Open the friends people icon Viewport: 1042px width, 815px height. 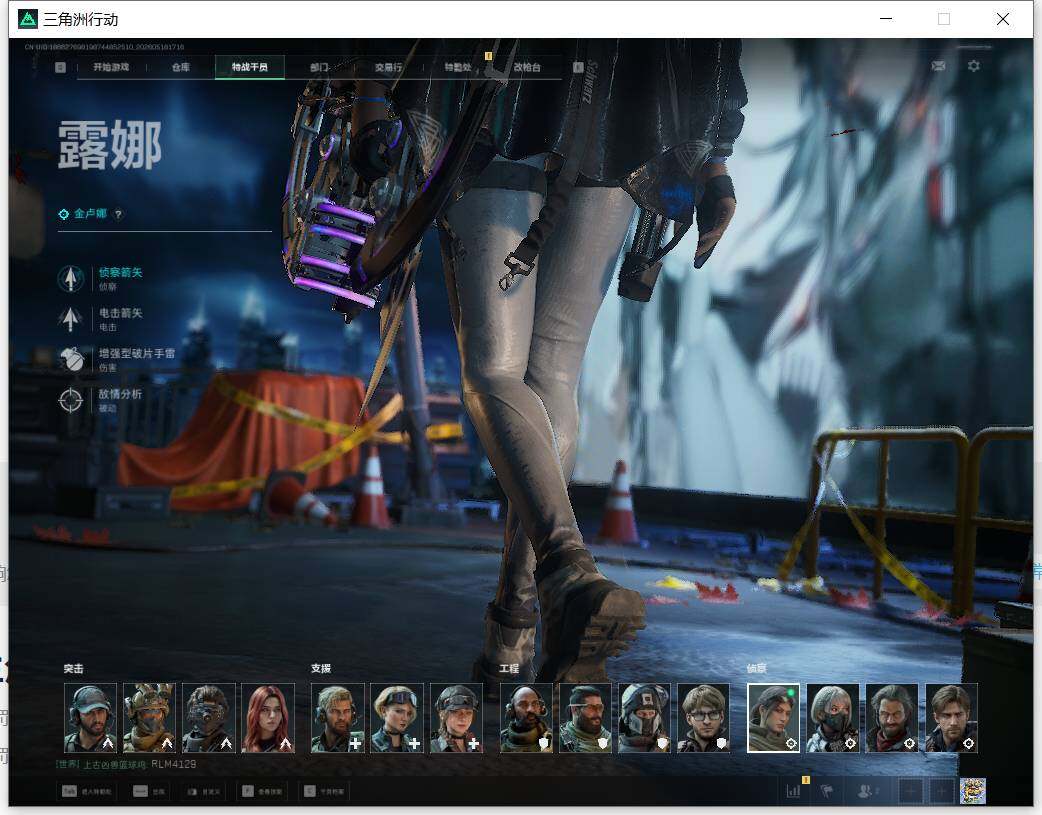click(x=867, y=790)
